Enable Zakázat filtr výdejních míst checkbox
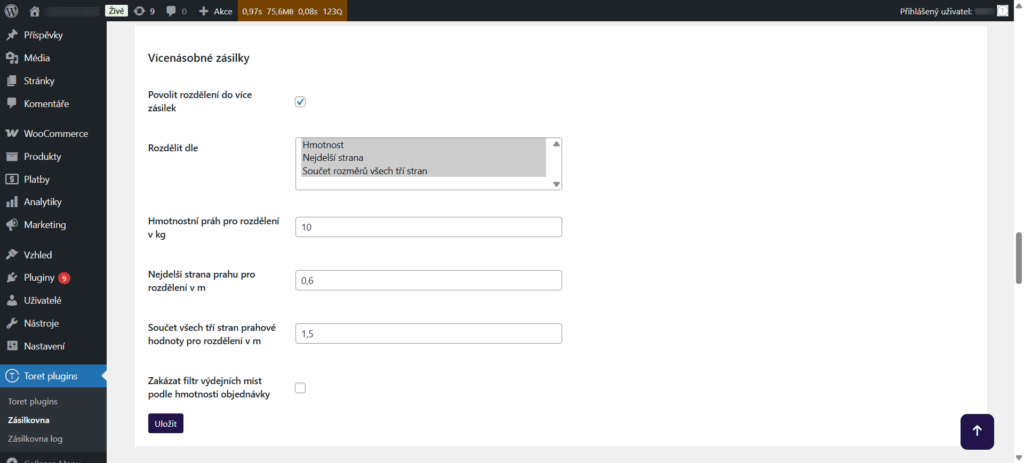 [x=300, y=388]
